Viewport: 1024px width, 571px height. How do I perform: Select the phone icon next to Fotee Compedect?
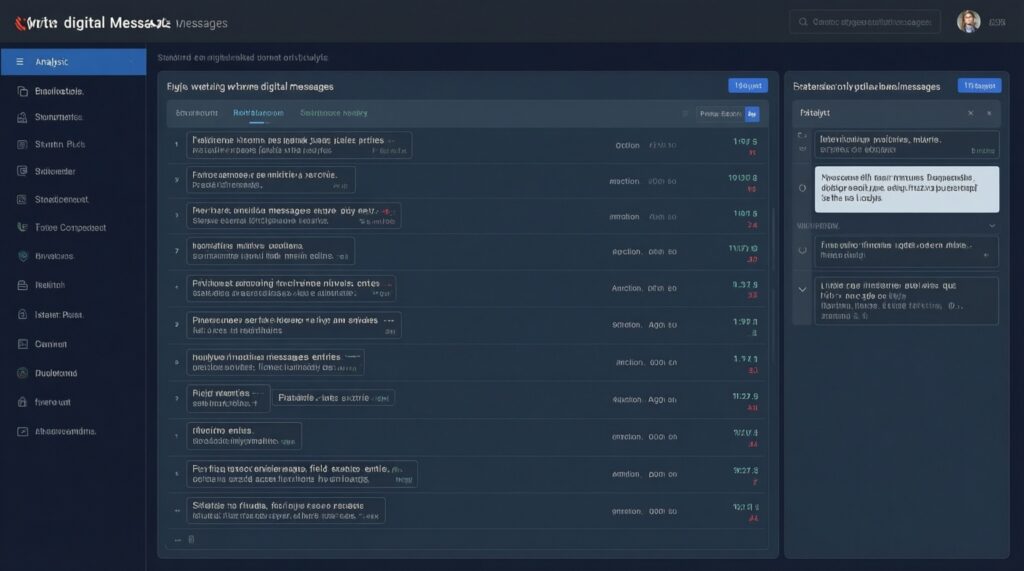pos(22,227)
